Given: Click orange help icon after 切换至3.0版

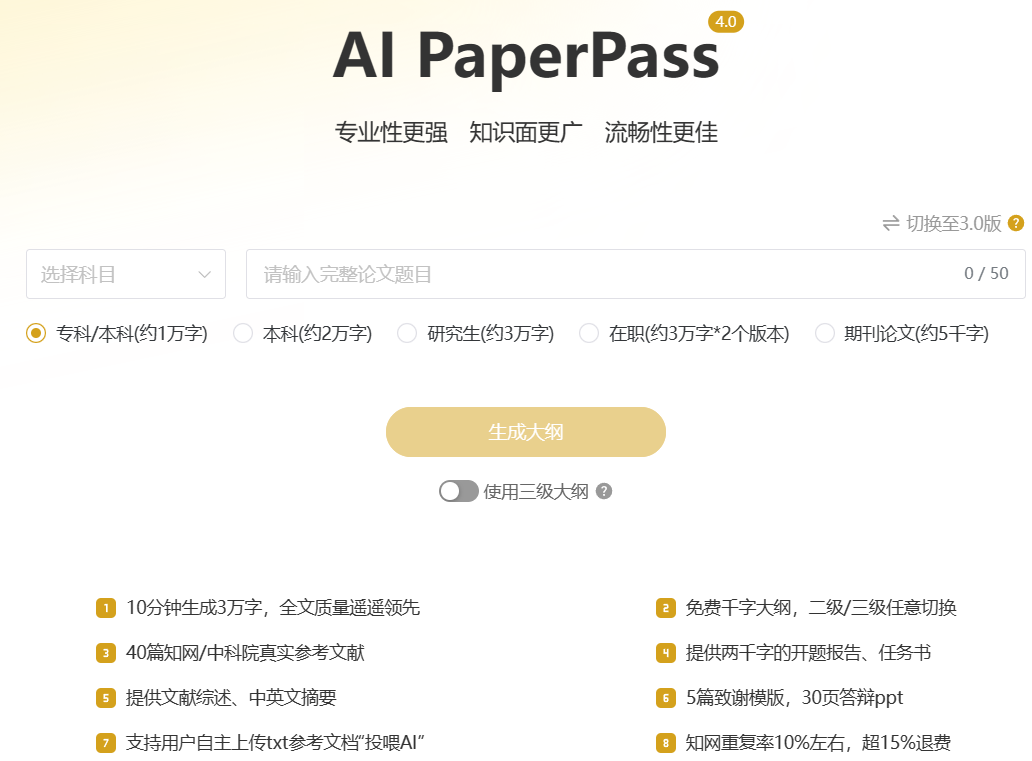Looking at the screenshot, I should point(1016,223).
